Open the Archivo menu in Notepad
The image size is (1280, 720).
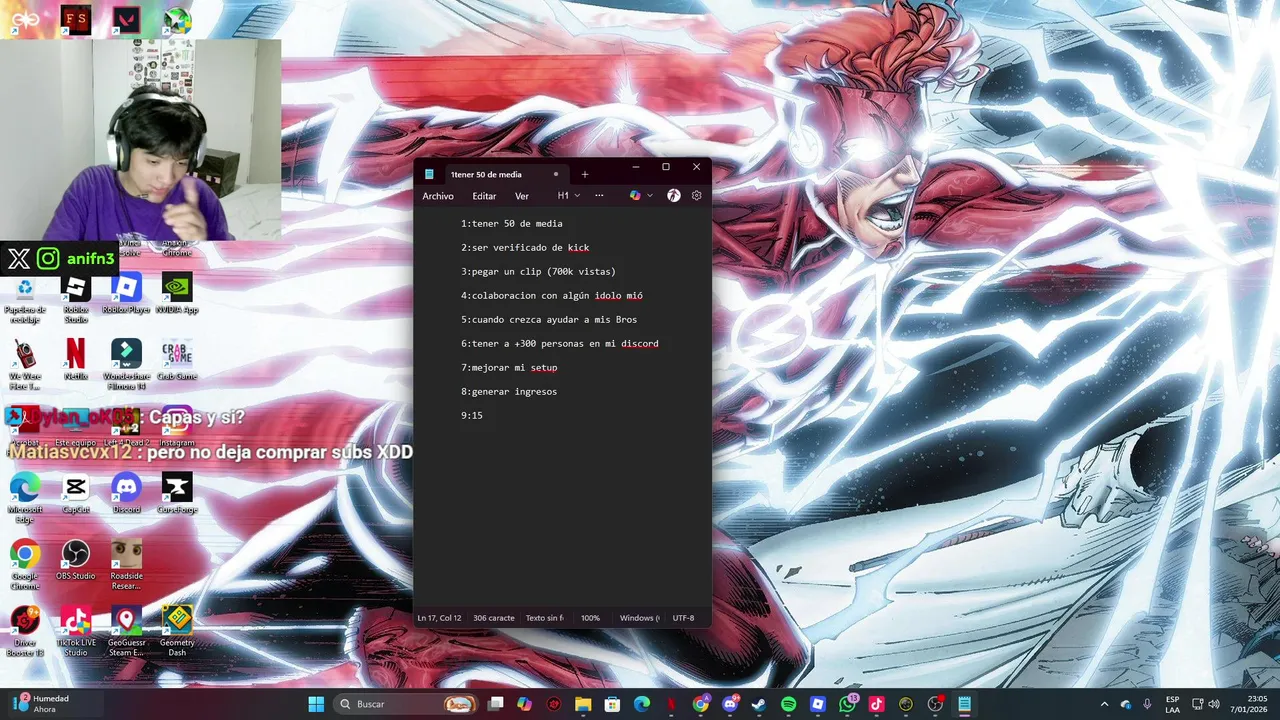(438, 196)
